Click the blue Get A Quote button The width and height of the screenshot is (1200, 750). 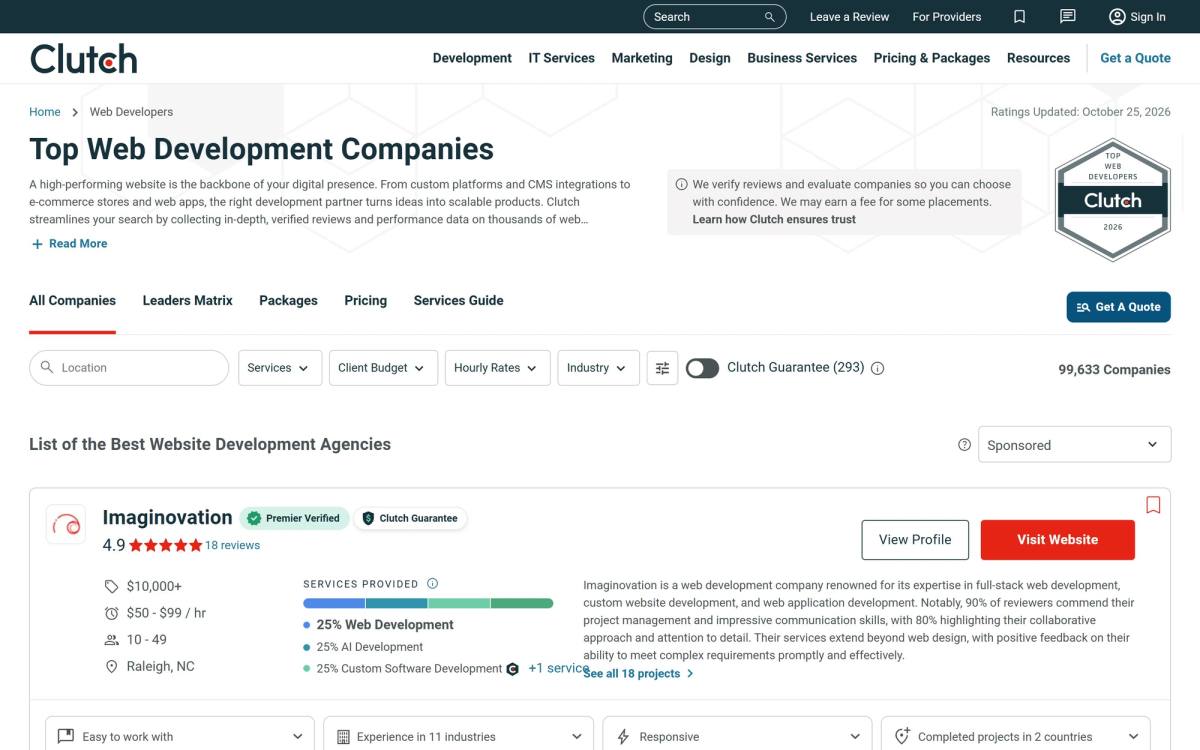[x=1118, y=307]
